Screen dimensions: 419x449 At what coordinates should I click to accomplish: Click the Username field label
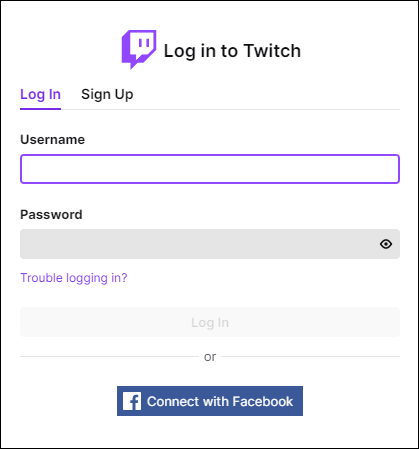[x=52, y=139]
